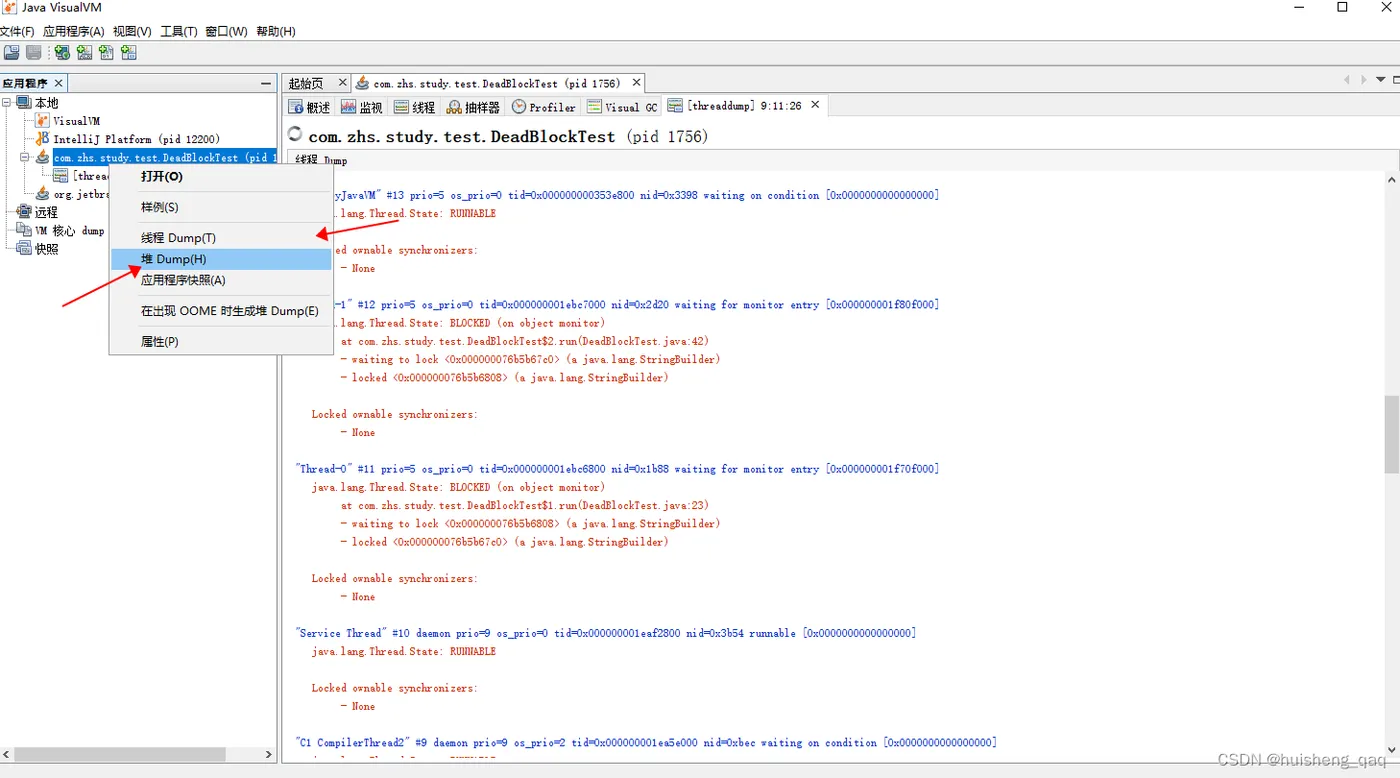Viewport: 1400px width, 778px height.
Task: Minimize the 应用程序 panel
Action: pyautogui.click(x=265, y=84)
